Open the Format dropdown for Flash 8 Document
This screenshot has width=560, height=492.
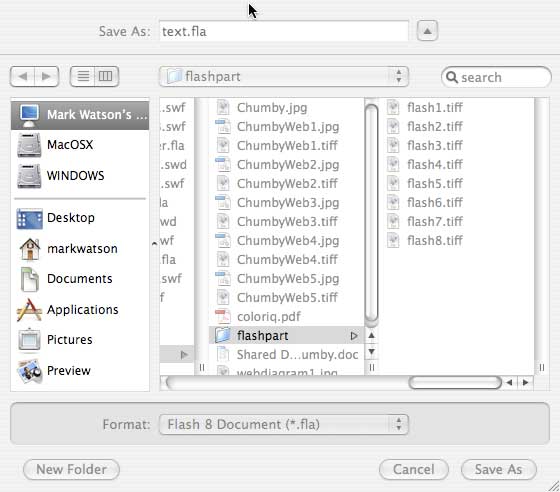[284, 425]
